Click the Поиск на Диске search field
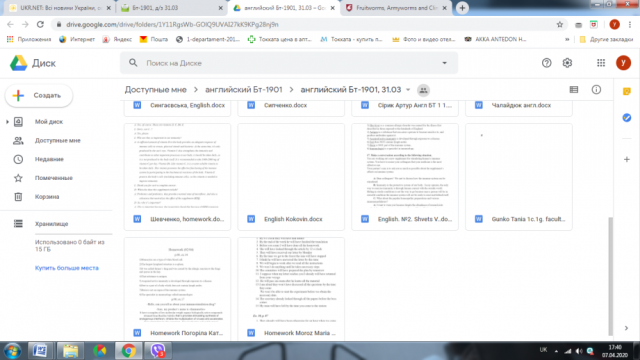 289,63
